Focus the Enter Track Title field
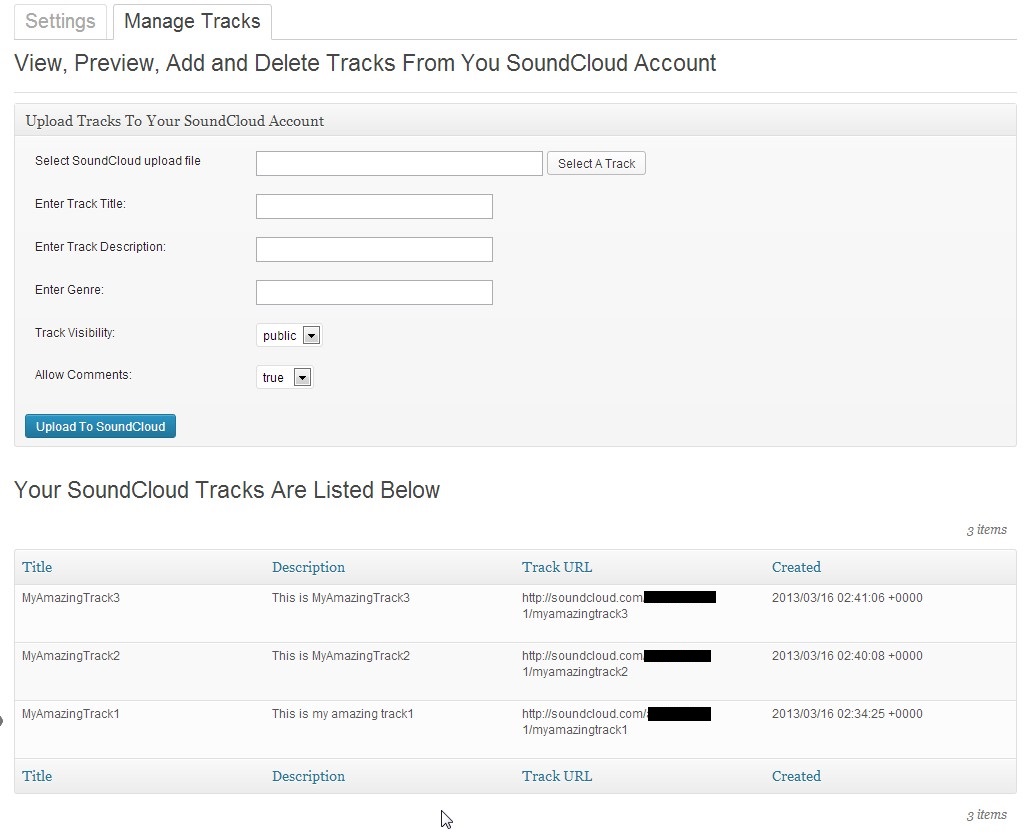 coord(374,206)
